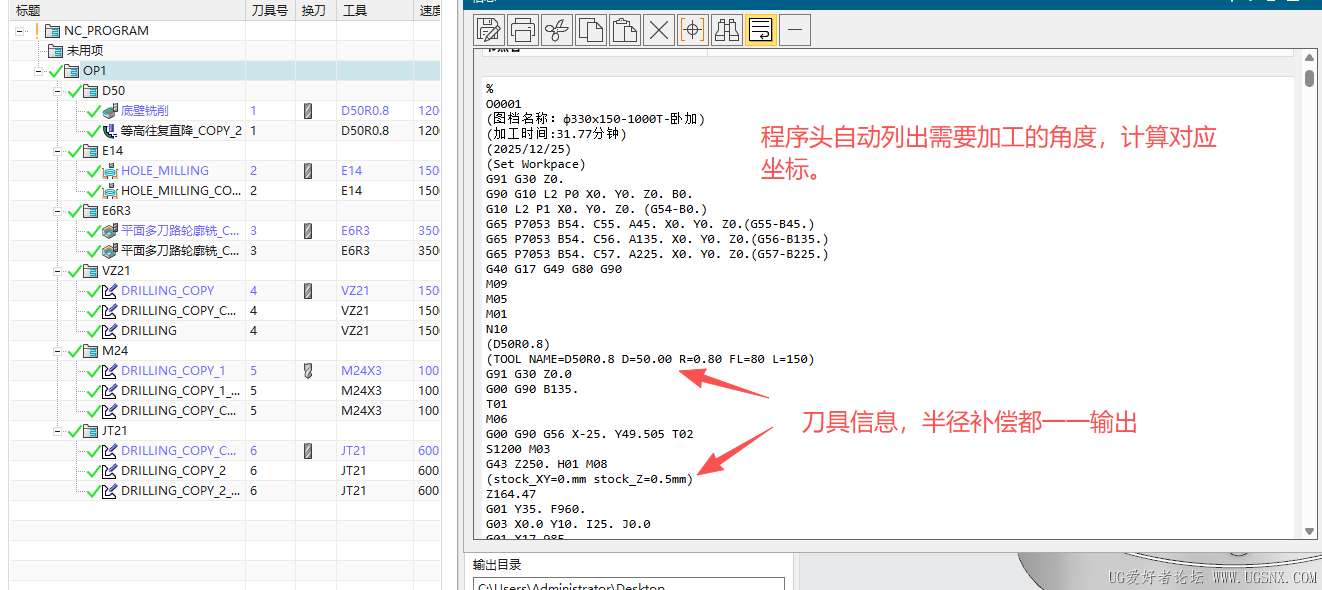Click the 等高往复直降_COPY_2 operation icon
This screenshot has height=590, width=1322.
coord(110,130)
